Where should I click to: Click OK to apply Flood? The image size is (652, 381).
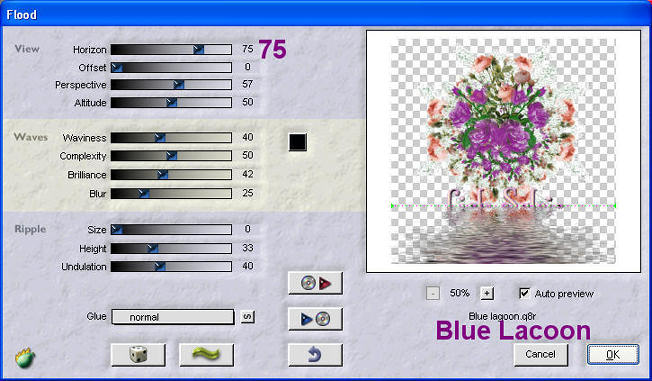613,354
